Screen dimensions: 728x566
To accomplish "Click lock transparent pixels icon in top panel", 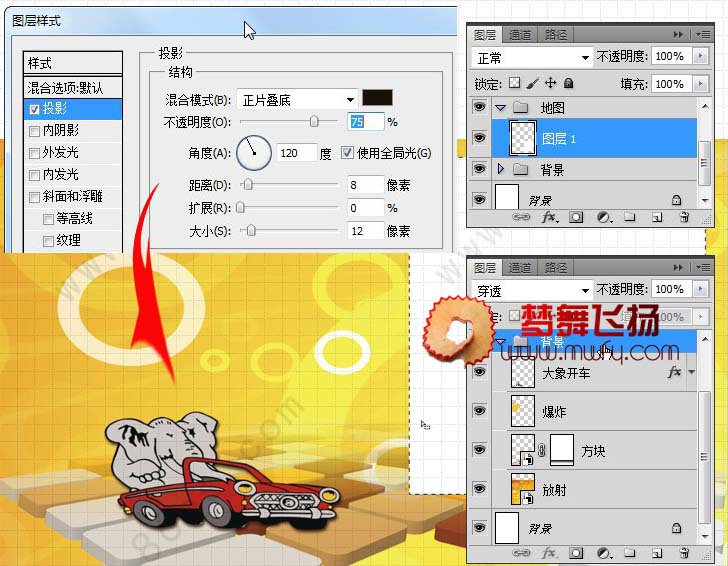I will point(514,83).
